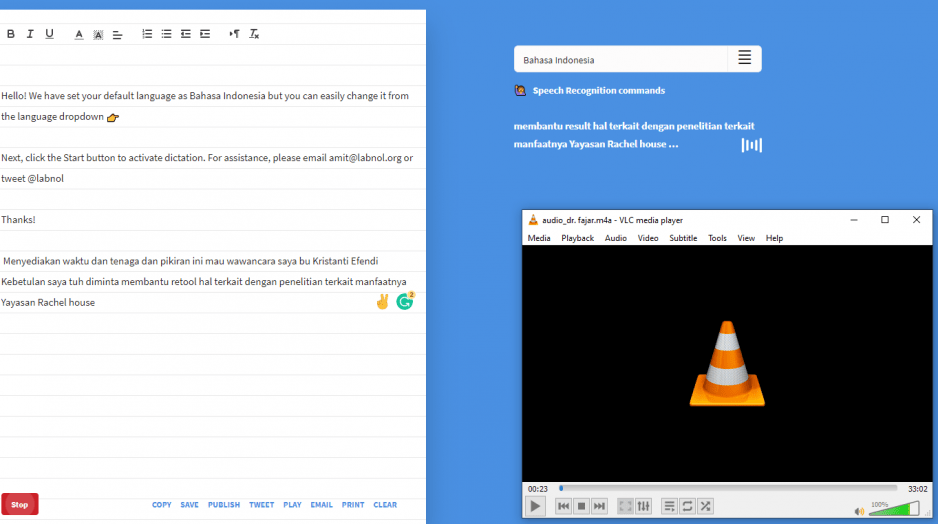The image size is (938, 524).
Task: Mute VLC audio via speaker icon
Action: 859,511
